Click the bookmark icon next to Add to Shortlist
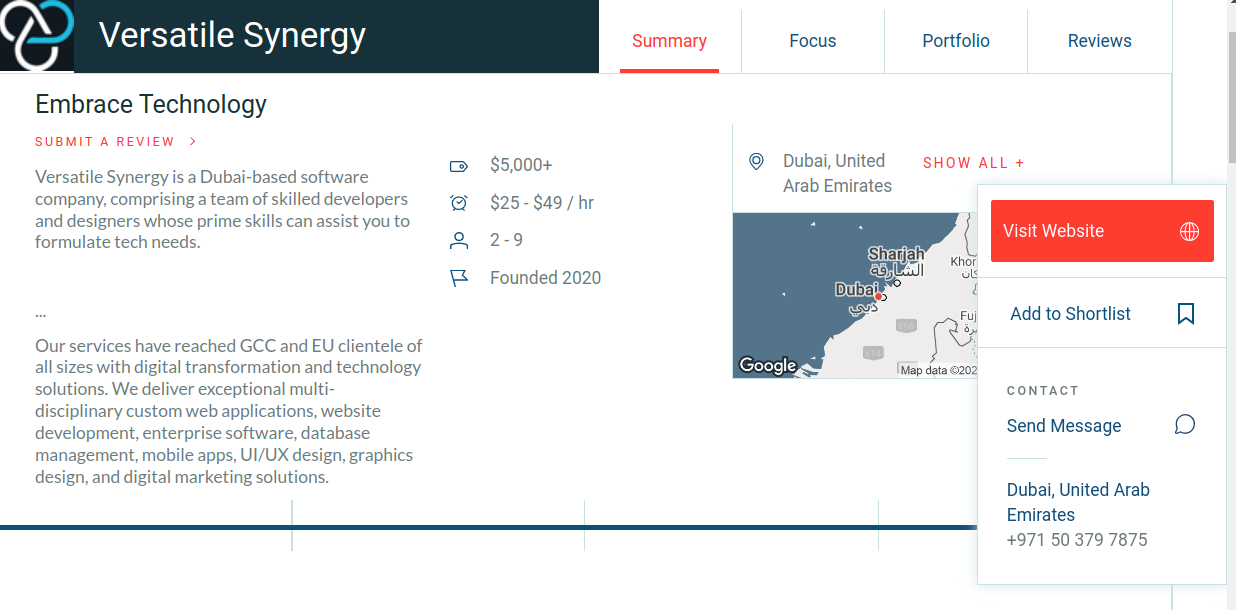The image size is (1236, 610). 1186,314
